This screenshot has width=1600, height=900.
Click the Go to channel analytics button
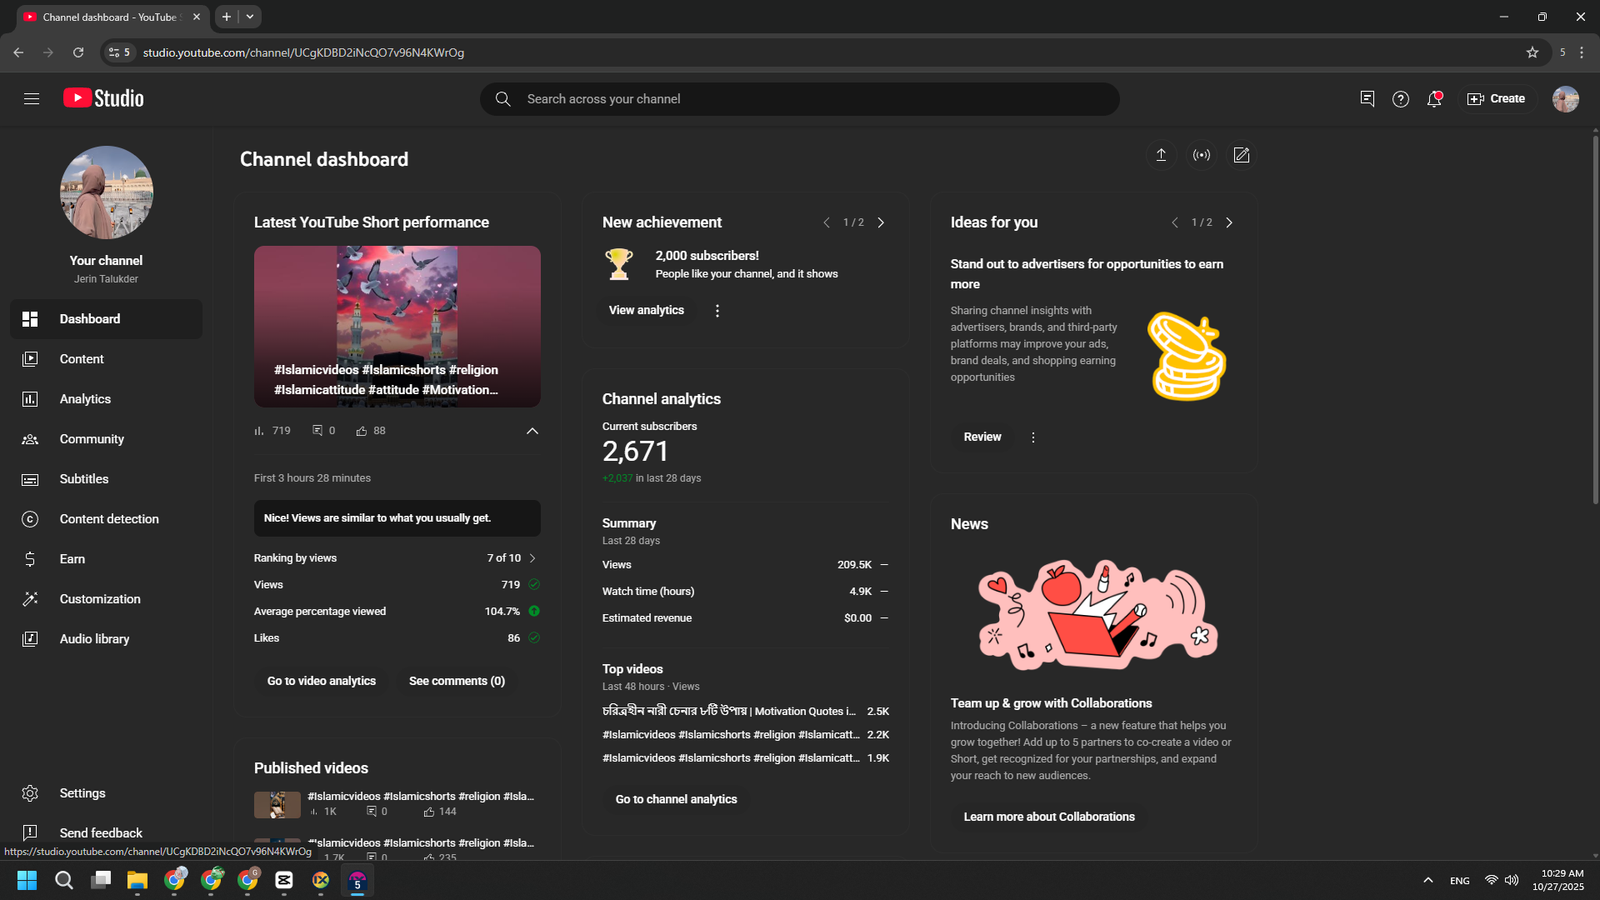click(676, 799)
